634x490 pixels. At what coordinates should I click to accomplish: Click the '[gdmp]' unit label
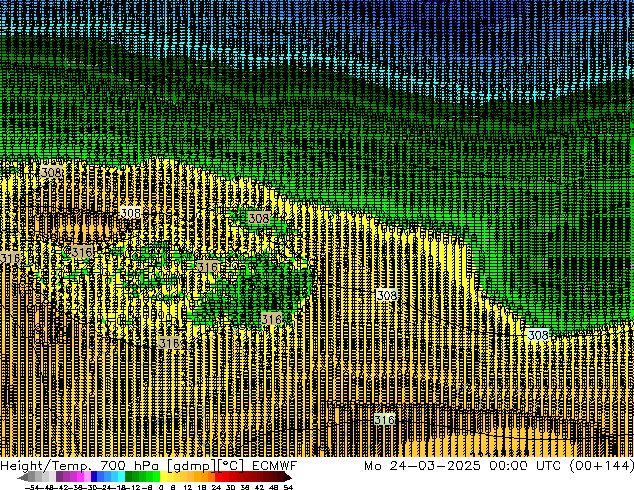point(192,466)
